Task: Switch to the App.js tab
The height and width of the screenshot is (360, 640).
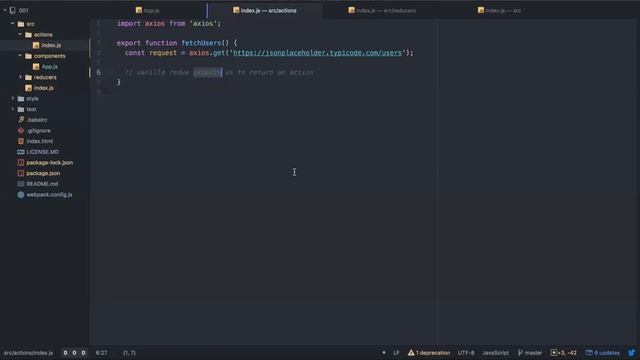Action: point(147,10)
